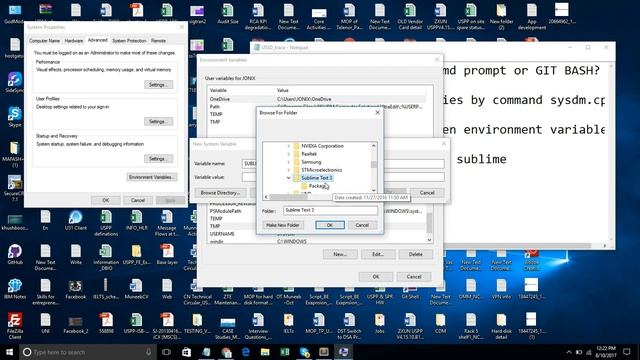
Task: Click OK in System Properties window
Action: click(106, 200)
